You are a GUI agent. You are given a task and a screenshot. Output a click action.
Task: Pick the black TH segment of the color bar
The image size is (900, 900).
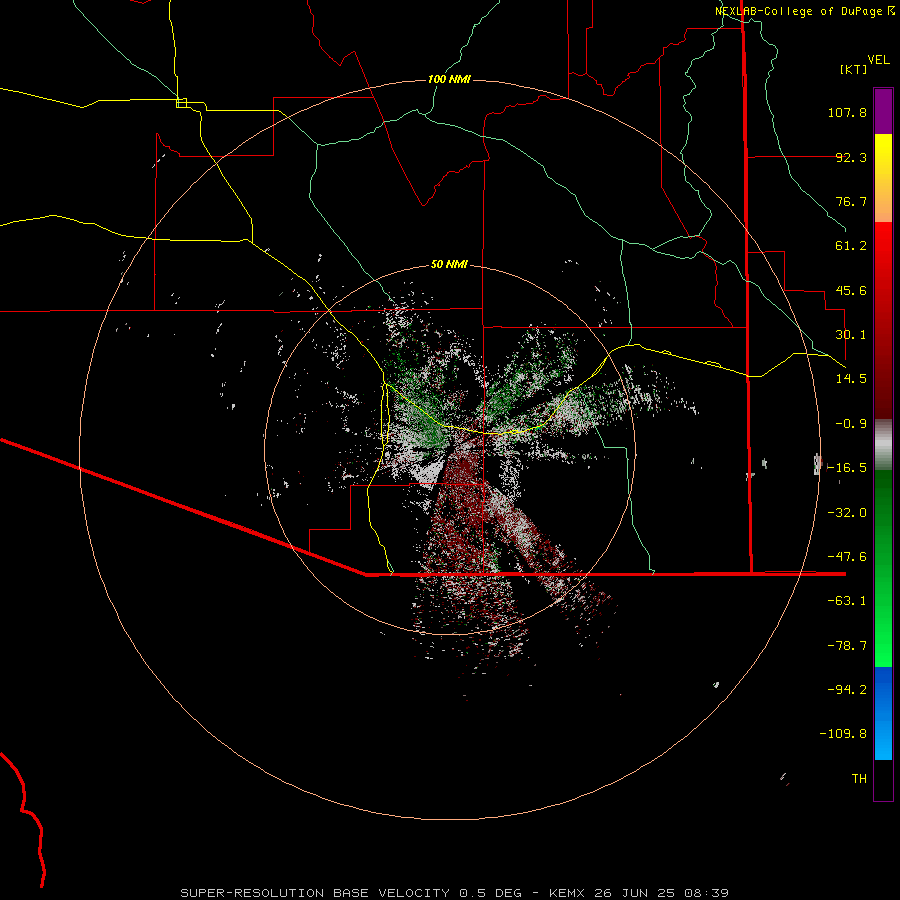click(883, 779)
